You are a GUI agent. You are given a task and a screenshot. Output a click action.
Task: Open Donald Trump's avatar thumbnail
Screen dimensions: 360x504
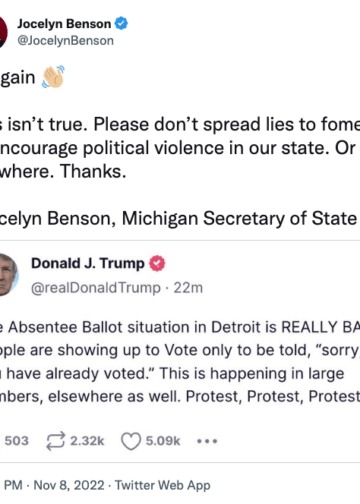tap(9, 274)
